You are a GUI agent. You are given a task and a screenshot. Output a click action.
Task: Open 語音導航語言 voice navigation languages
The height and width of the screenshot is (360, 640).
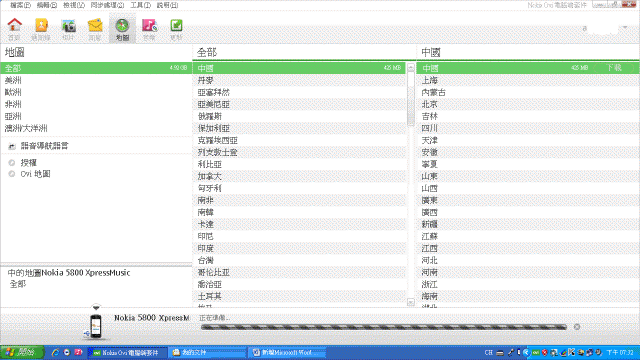(x=44, y=146)
